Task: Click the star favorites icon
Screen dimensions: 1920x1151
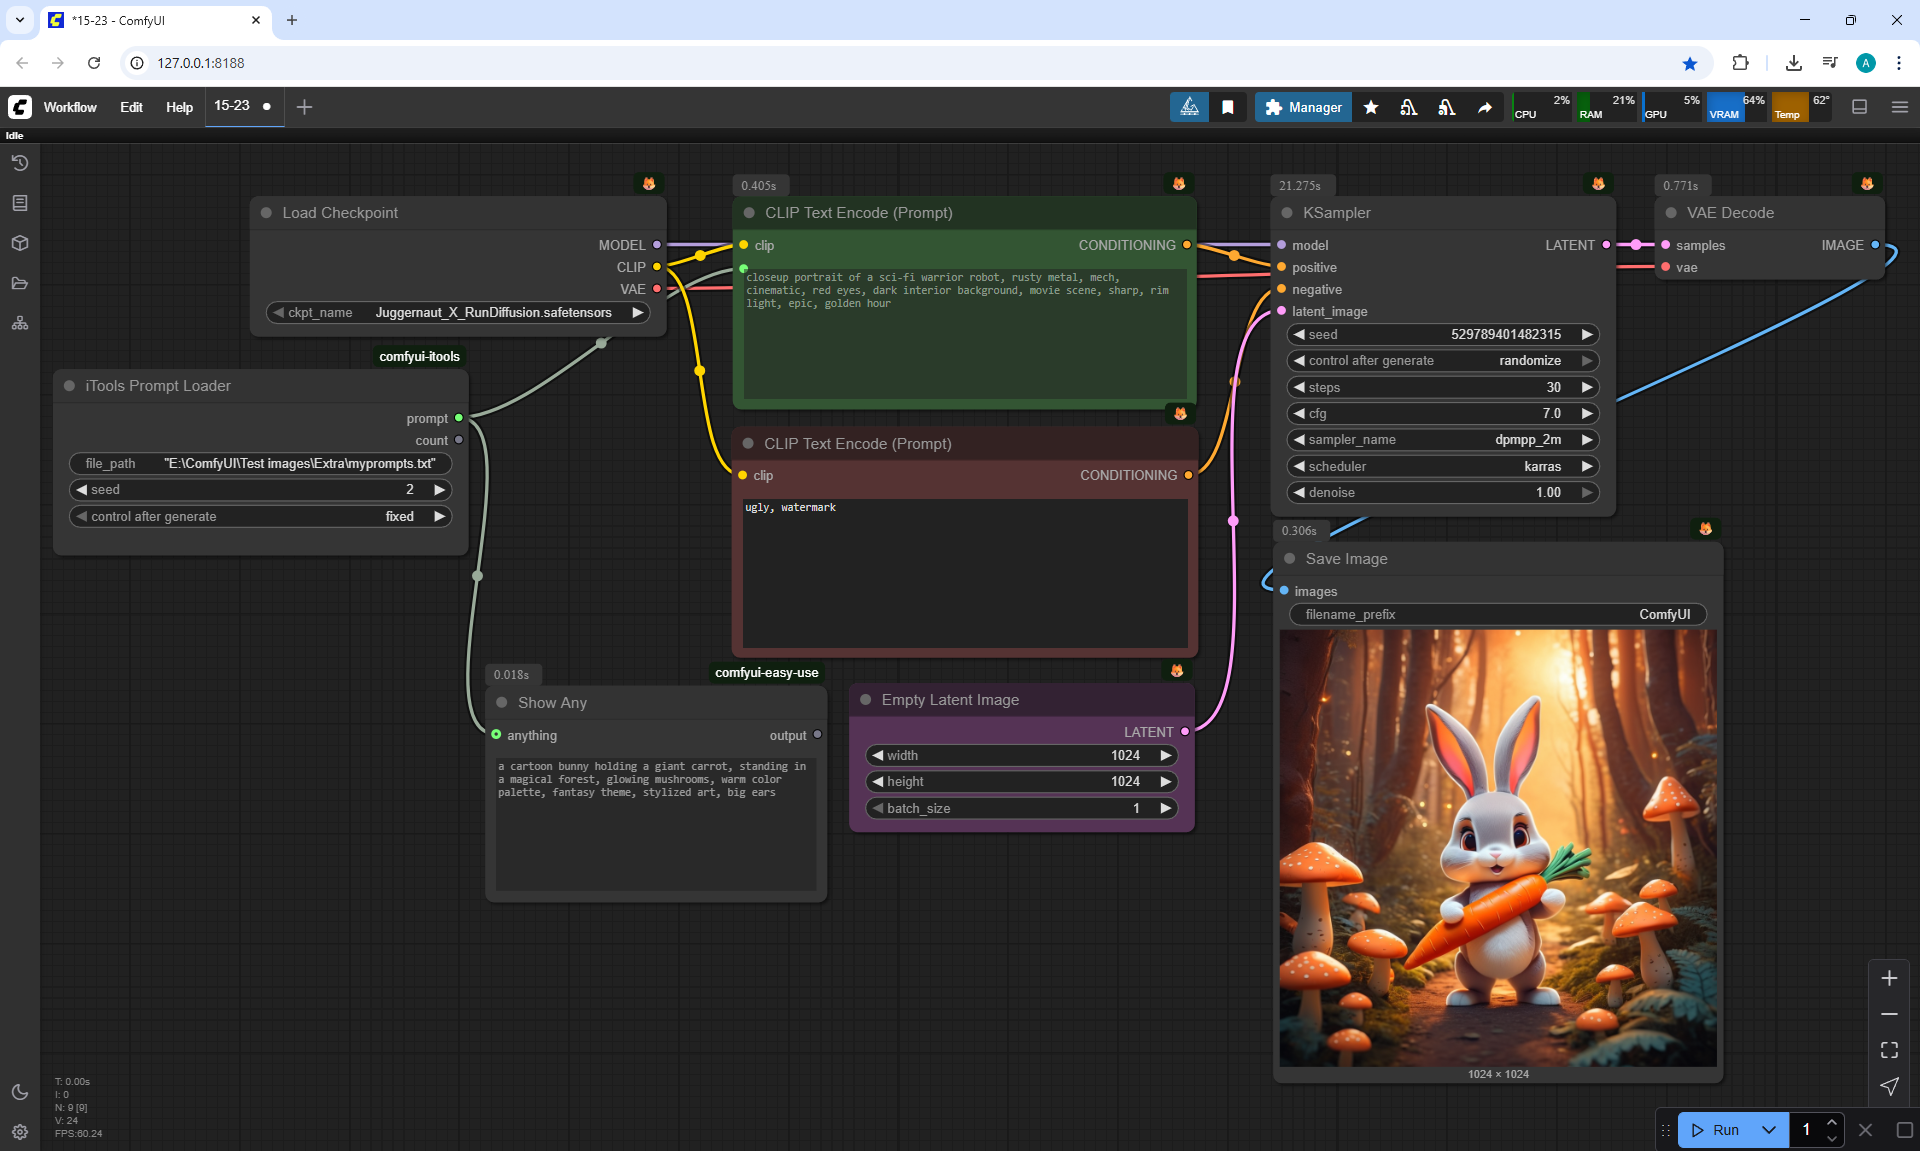Action: pyautogui.click(x=1371, y=107)
